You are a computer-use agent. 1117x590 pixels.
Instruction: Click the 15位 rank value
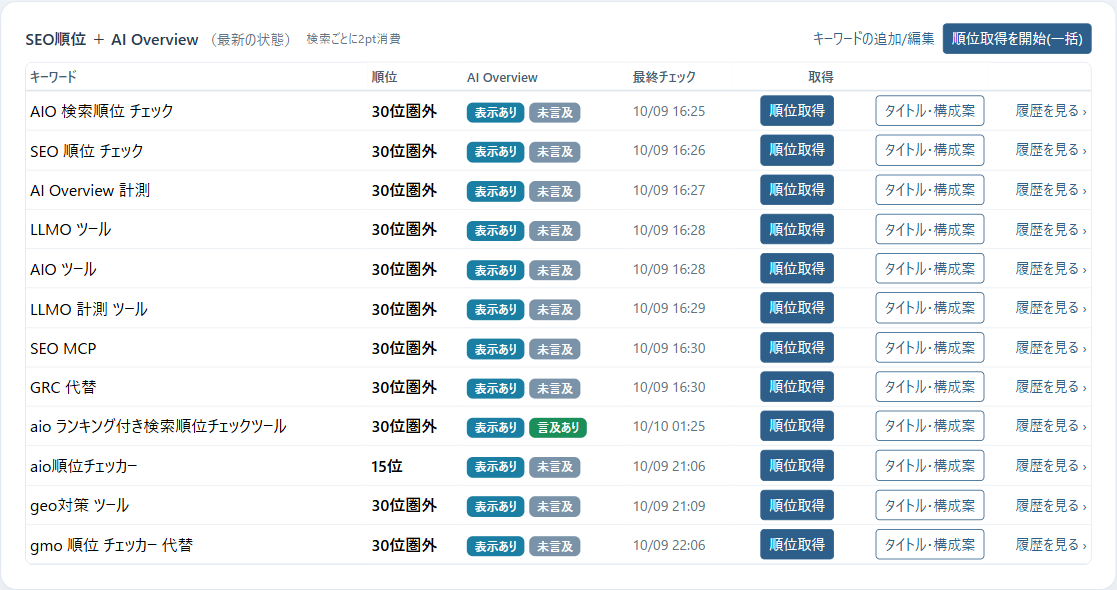(x=387, y=467)
